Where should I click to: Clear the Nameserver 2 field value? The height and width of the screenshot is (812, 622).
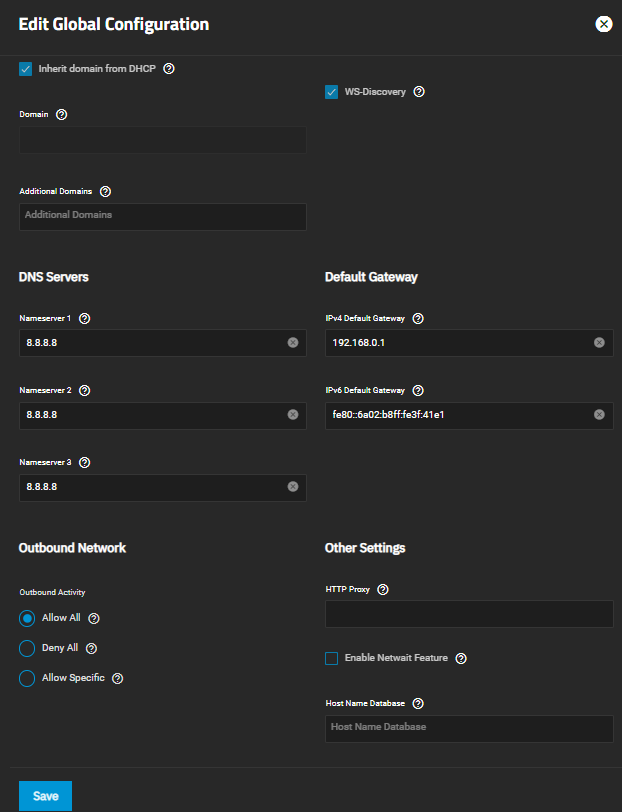293,414
